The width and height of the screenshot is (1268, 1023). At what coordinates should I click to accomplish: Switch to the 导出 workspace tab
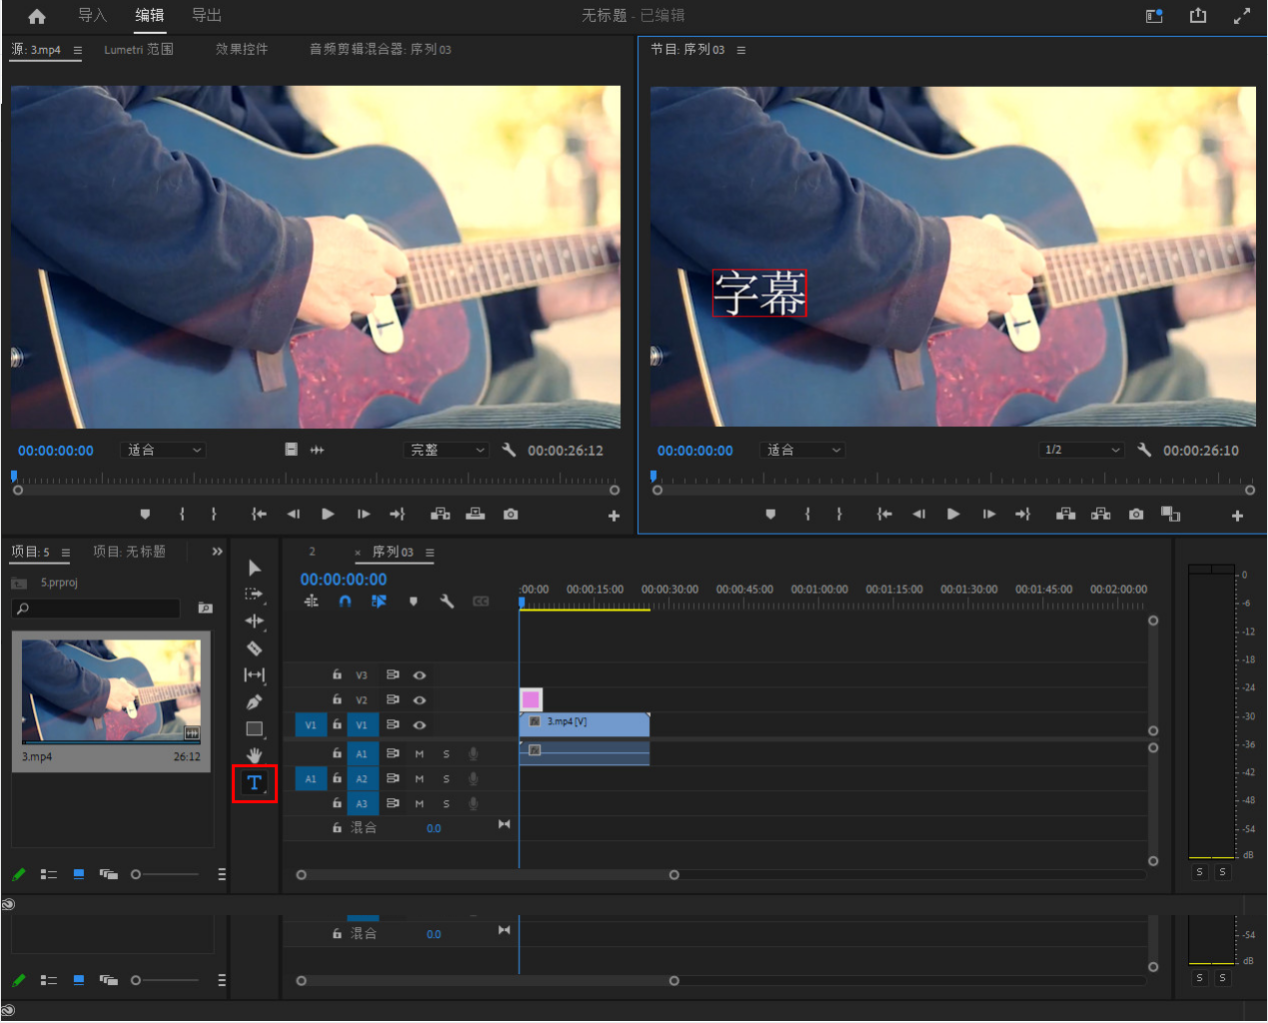[x=206, y=16]
